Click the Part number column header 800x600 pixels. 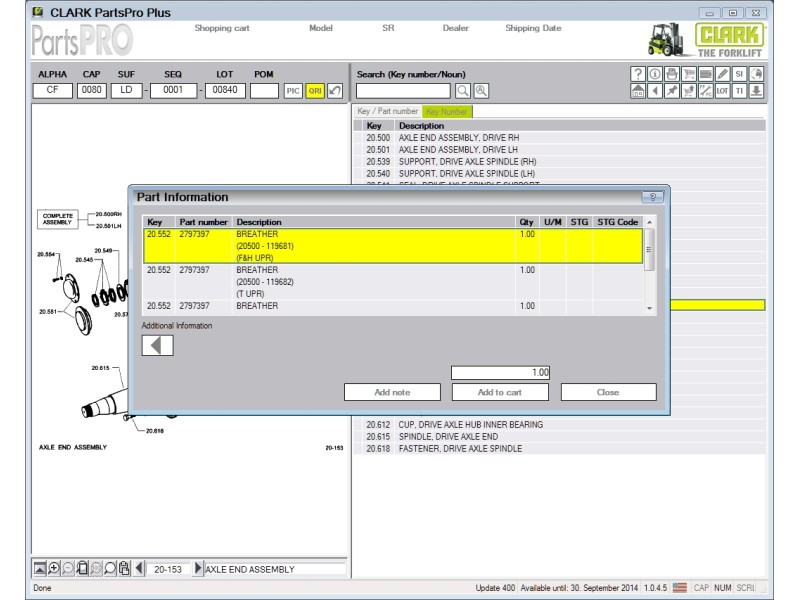click(203, 222)
